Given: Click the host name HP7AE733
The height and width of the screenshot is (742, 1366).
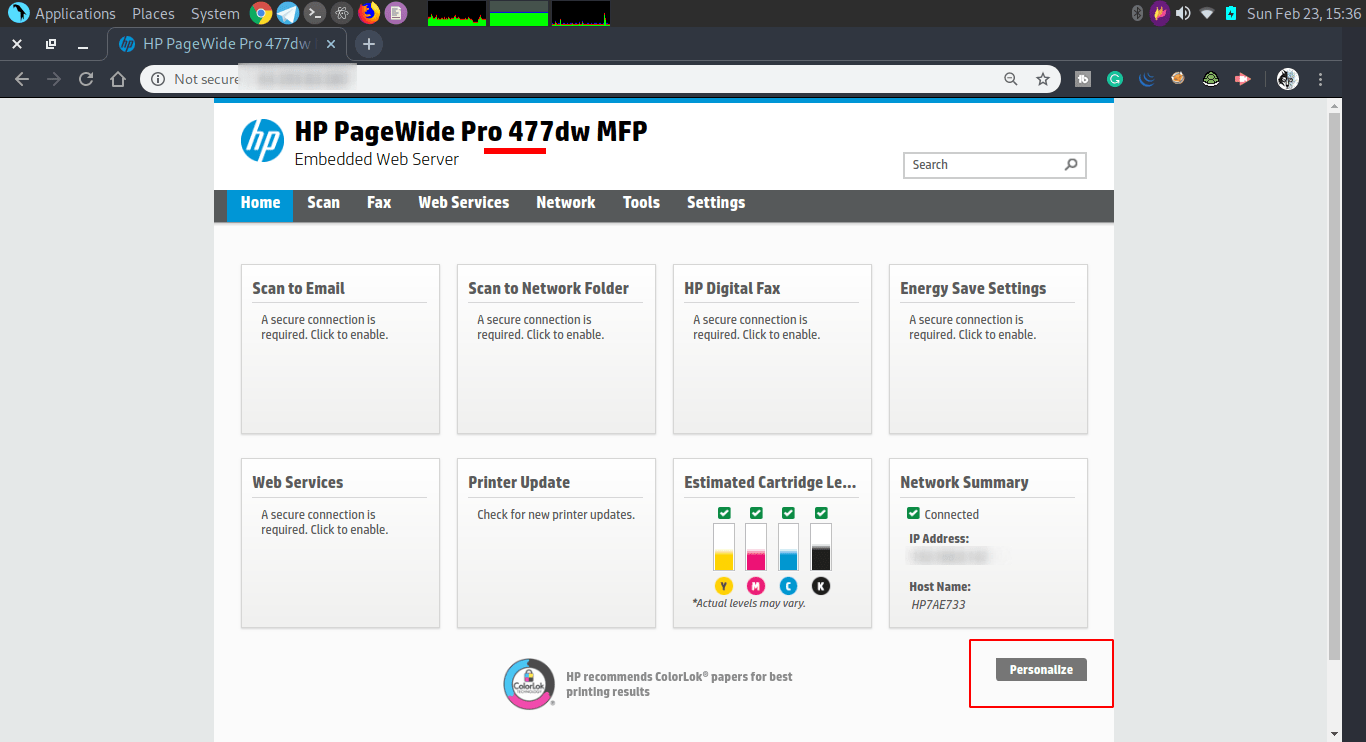Looking at the screenshot, I should (x=938, y=605).
